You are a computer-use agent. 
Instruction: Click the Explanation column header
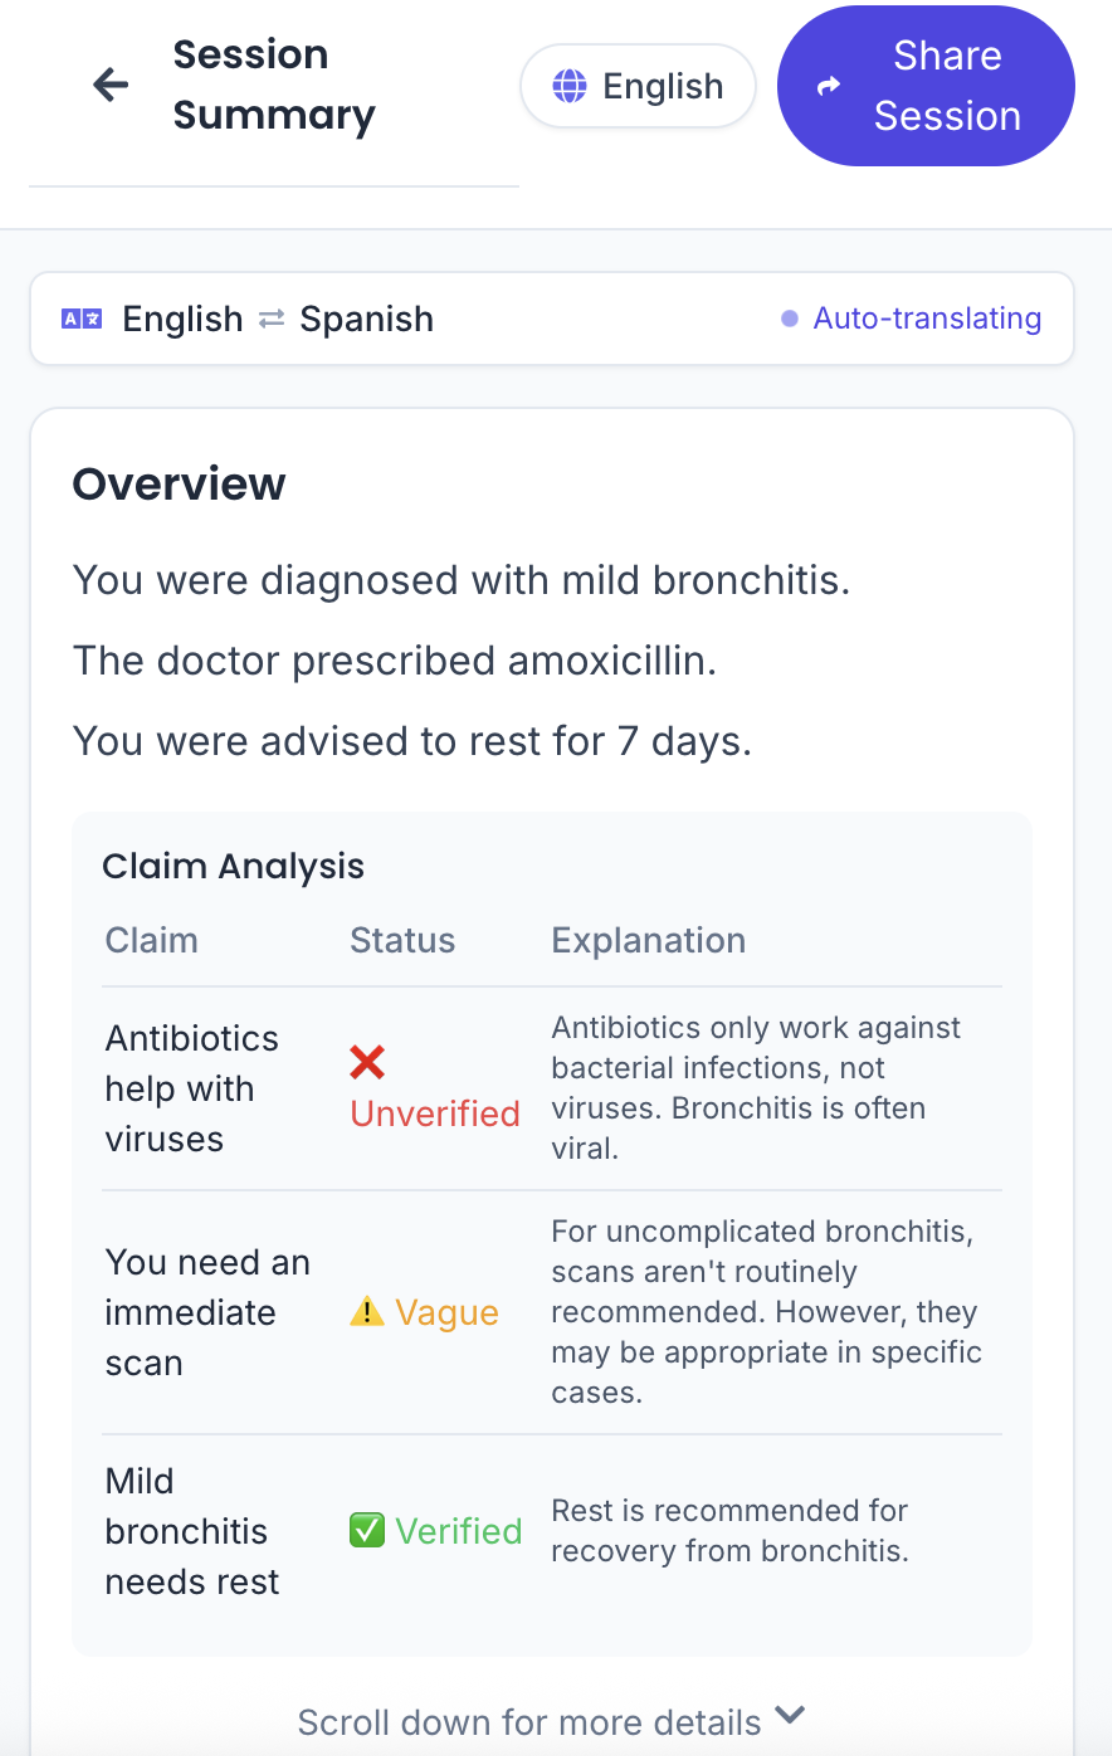point(648,940)
